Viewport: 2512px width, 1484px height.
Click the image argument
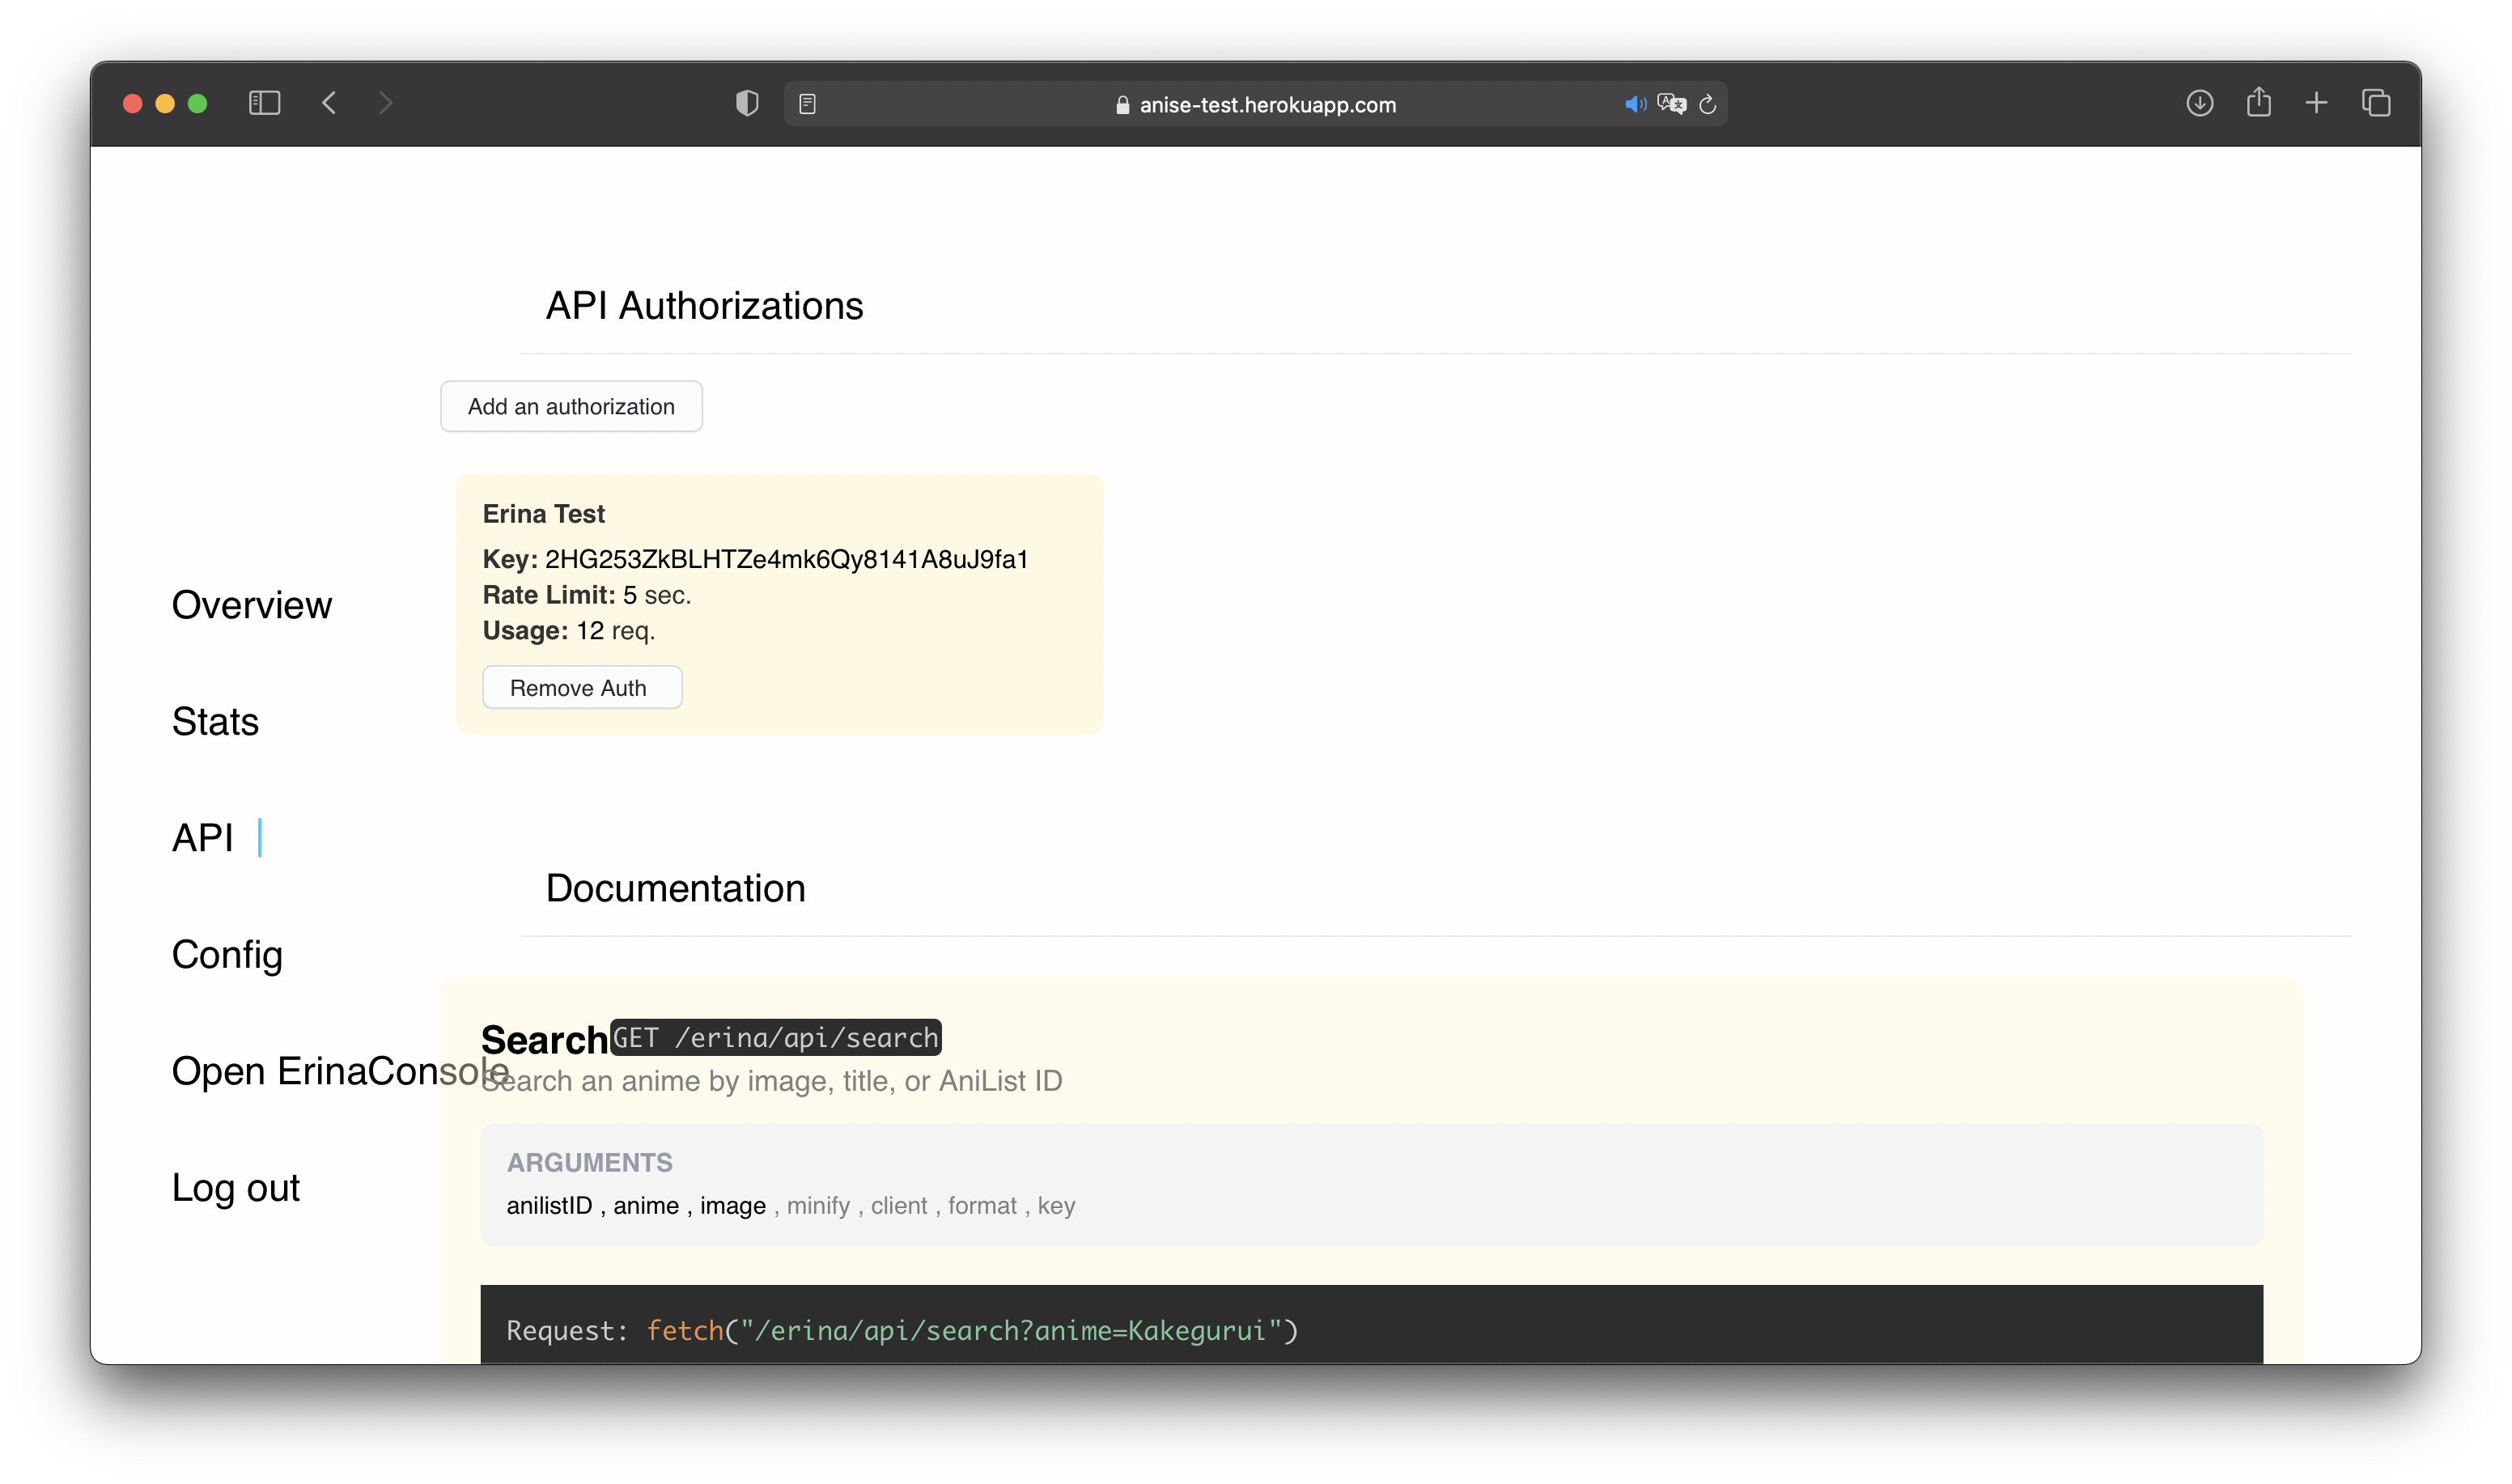coord(733,1206)
